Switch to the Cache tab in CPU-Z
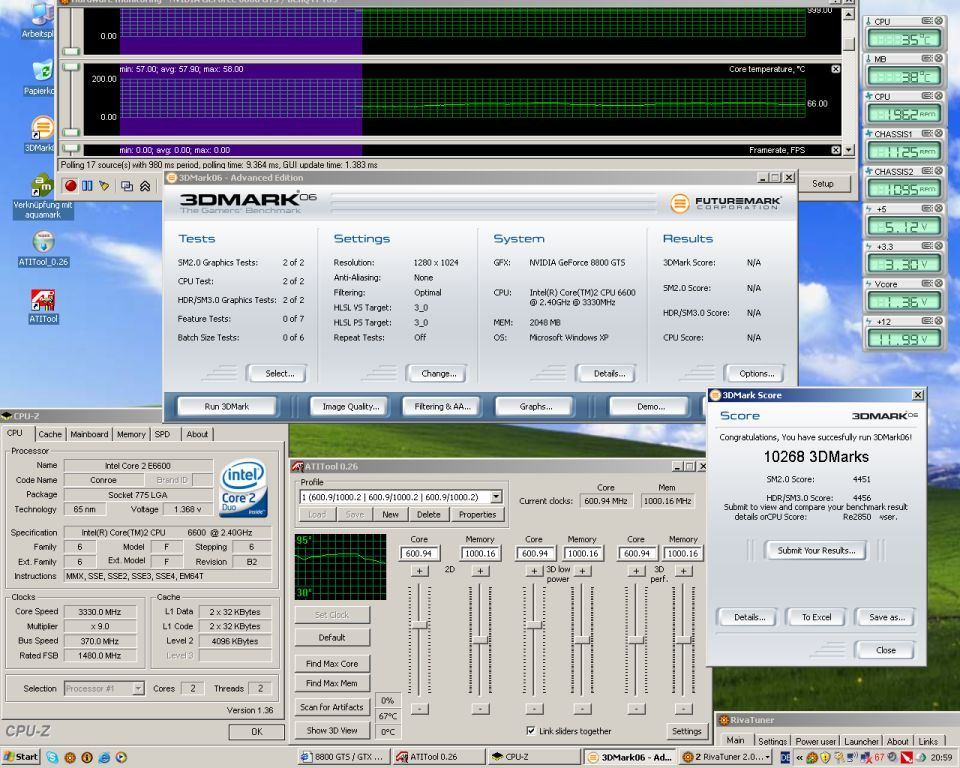This screenshot has height=768, width=960. pyautogui.click(x=50, y=434)
